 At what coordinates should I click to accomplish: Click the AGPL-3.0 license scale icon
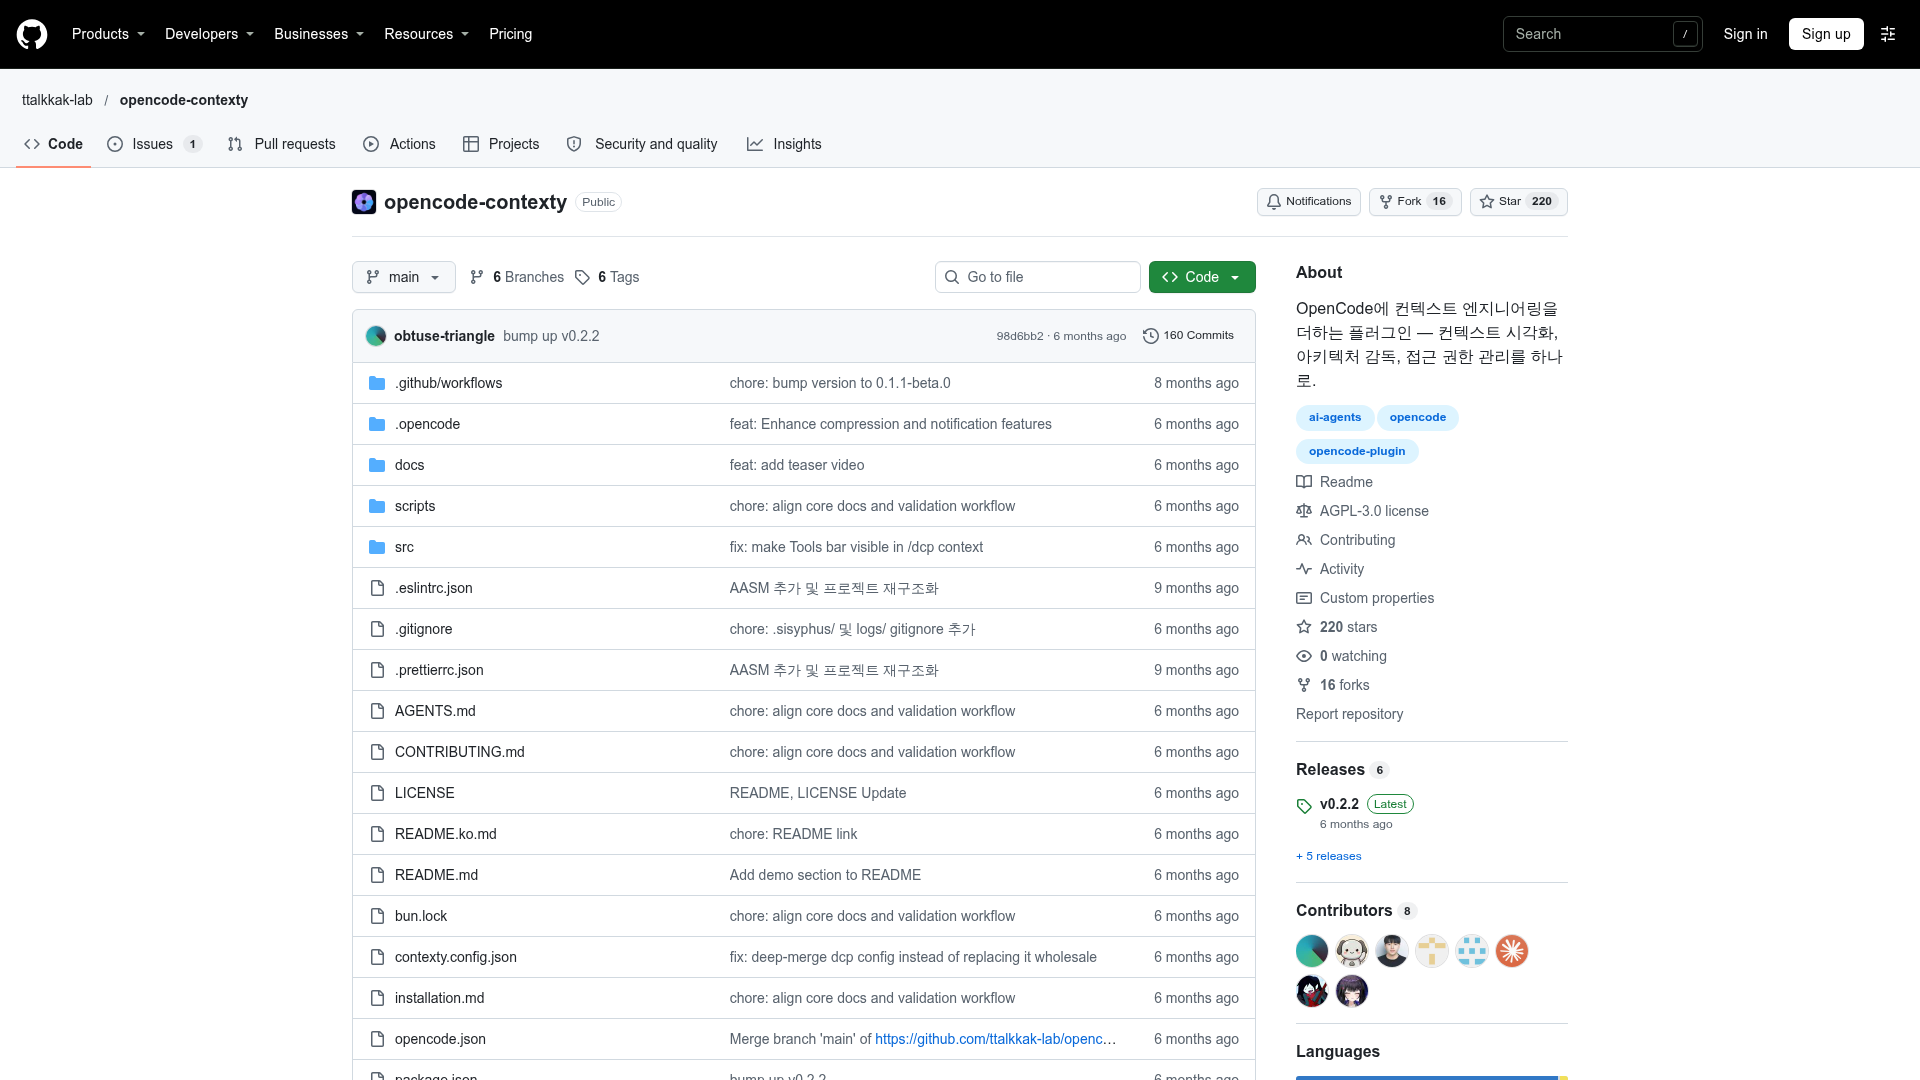[1304, 511]
